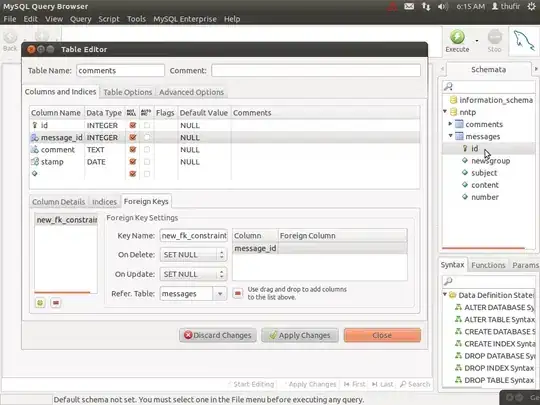540x405 pixels.
Task: Enable the auto increment checkbox for message_id
Action: [147, 137]
